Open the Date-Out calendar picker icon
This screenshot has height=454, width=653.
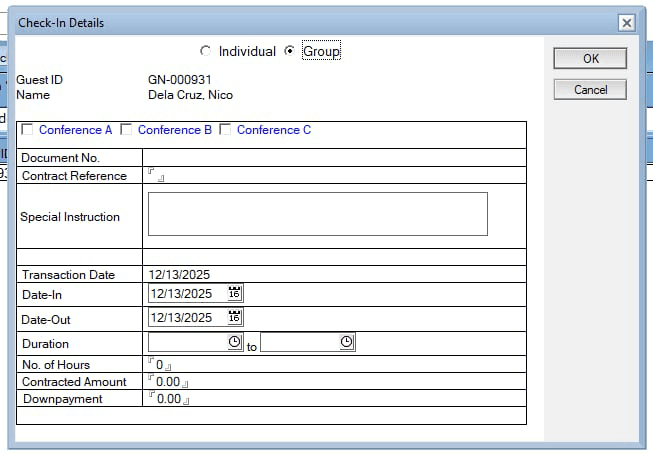234,317
